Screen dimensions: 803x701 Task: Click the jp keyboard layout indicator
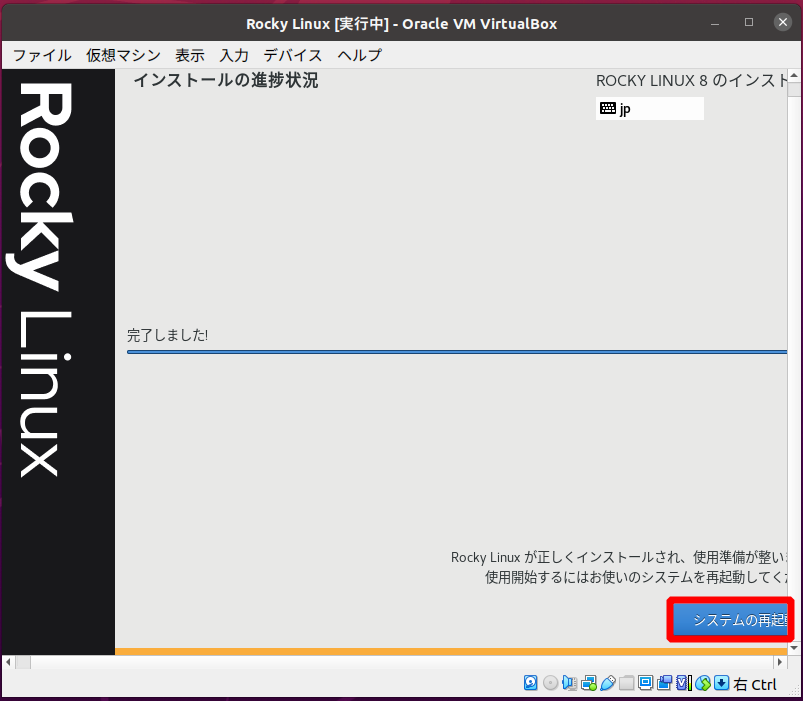[x=649, y=109]
